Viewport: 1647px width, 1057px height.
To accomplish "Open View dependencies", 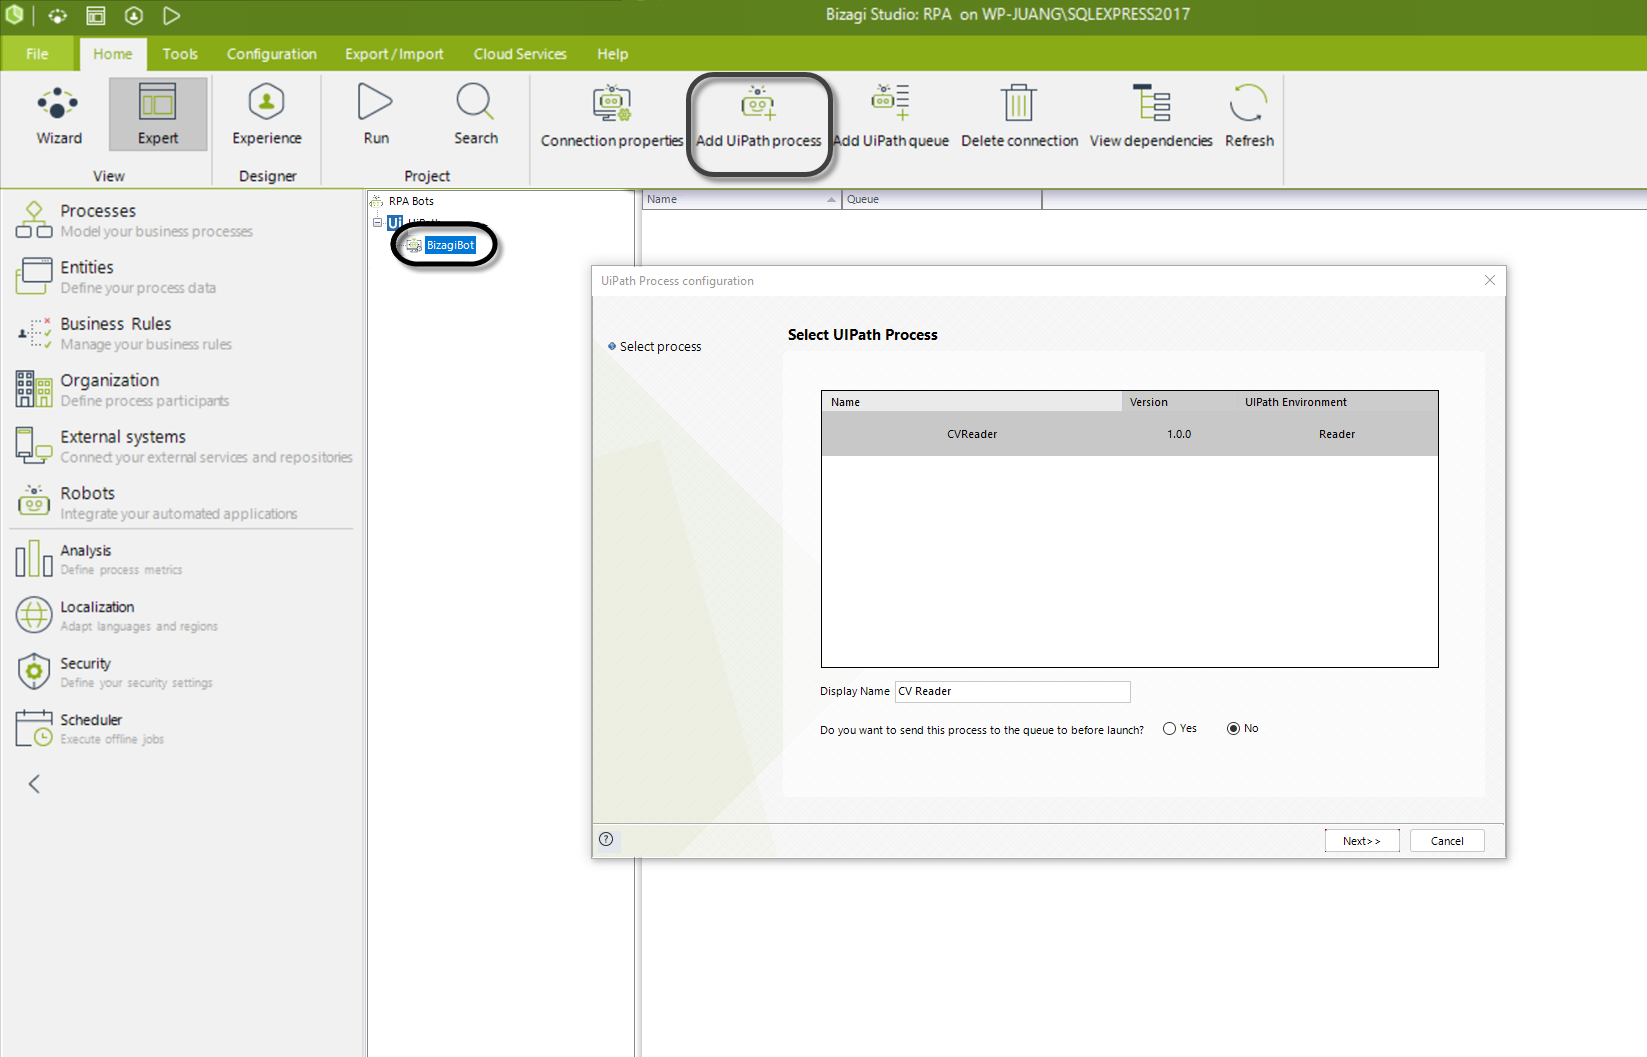I will pos(1151,117).
